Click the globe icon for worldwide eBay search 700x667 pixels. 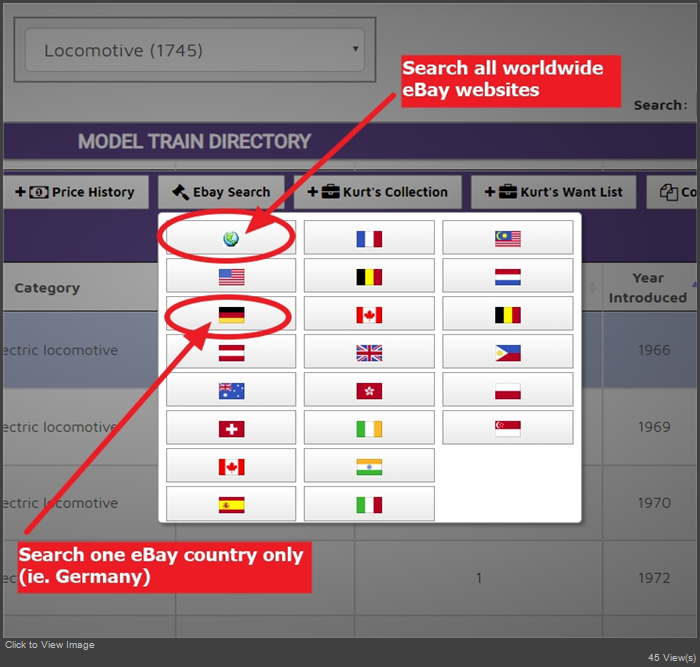[231, 238]
